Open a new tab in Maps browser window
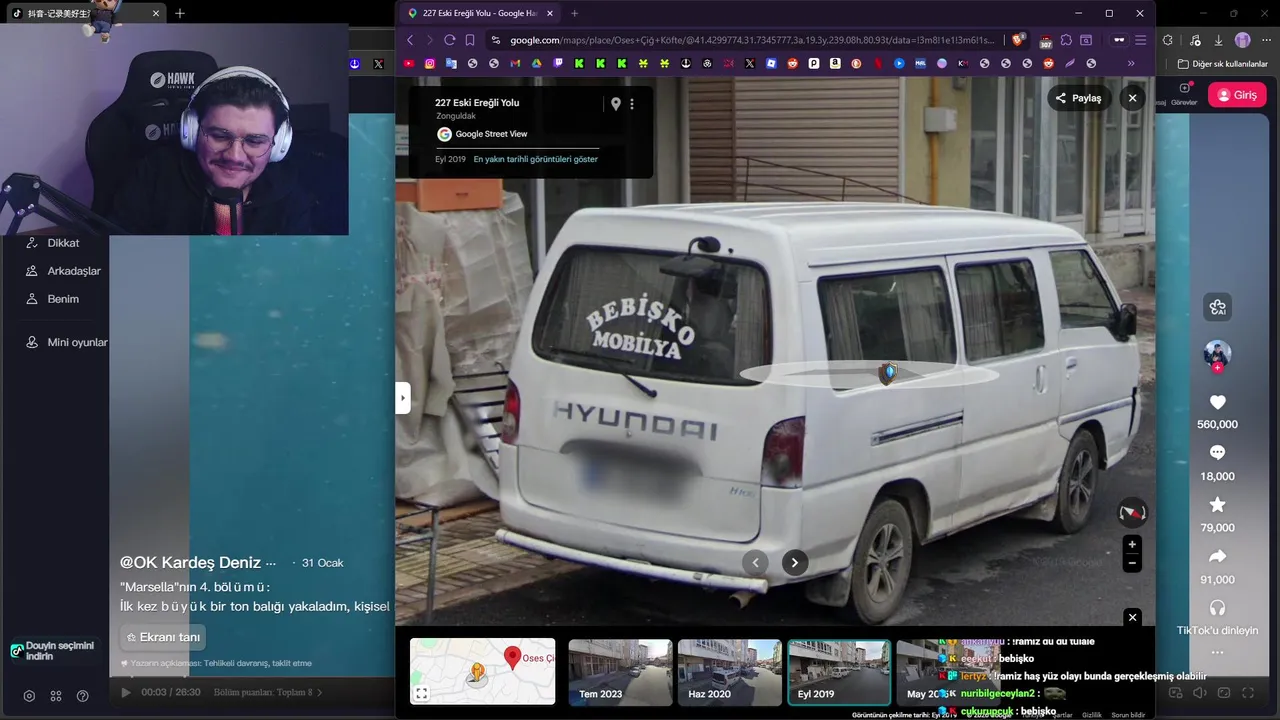The height and width of the screenshot is (720, 1280). [x=574, y=13]
